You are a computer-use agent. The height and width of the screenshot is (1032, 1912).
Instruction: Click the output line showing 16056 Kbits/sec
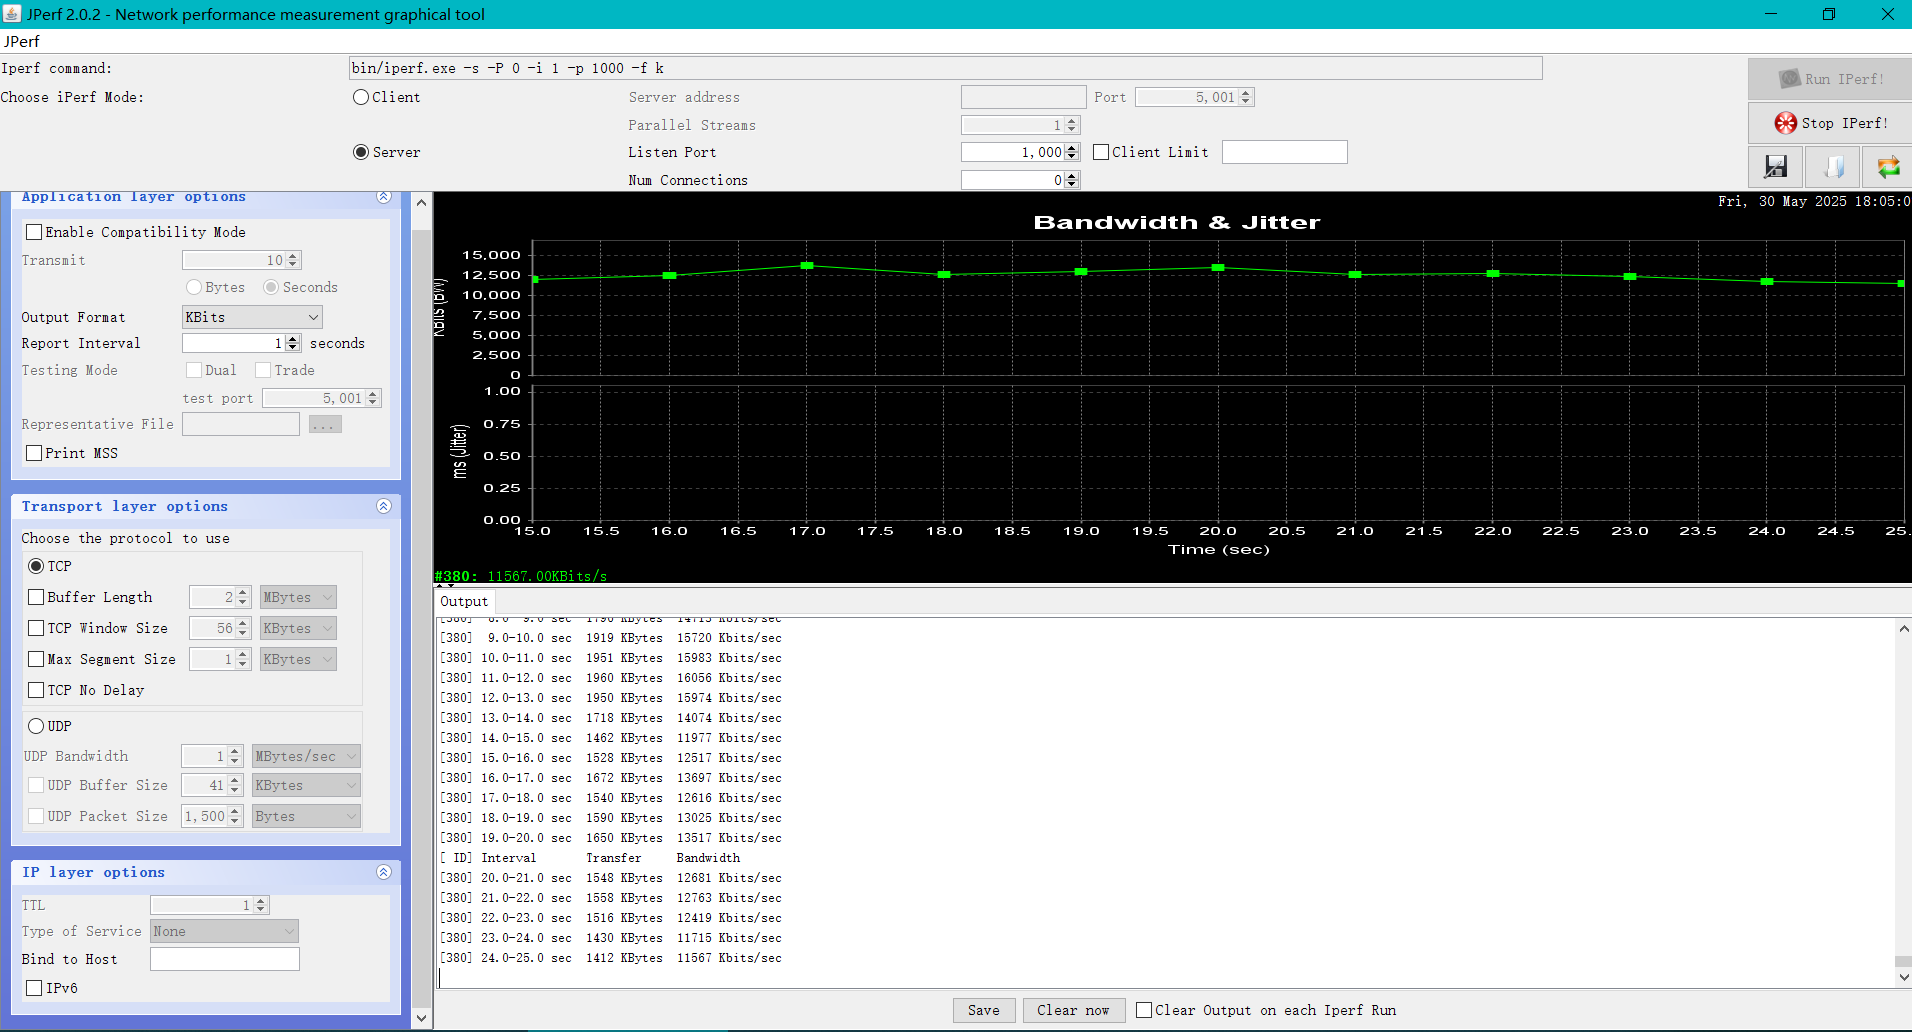pyautogui.click(x=611, y=678)
